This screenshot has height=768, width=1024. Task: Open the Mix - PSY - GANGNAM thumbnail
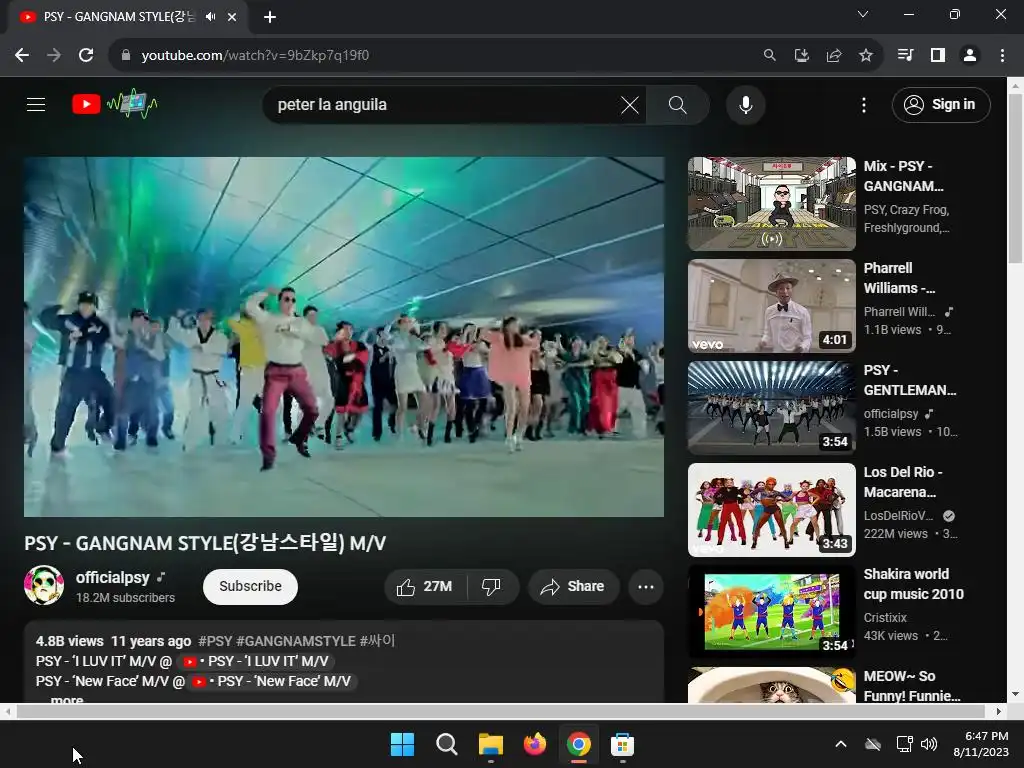(771, 204)
